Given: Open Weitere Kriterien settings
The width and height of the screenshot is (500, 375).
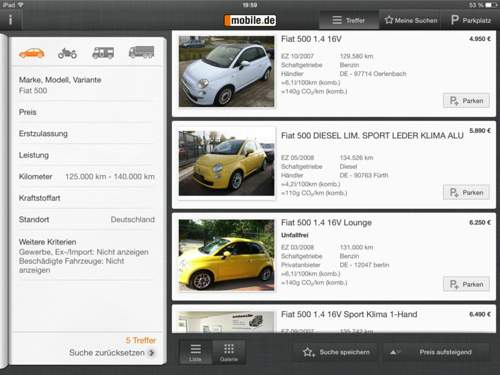Looking at the screenshot, I should tap(87, 255).
